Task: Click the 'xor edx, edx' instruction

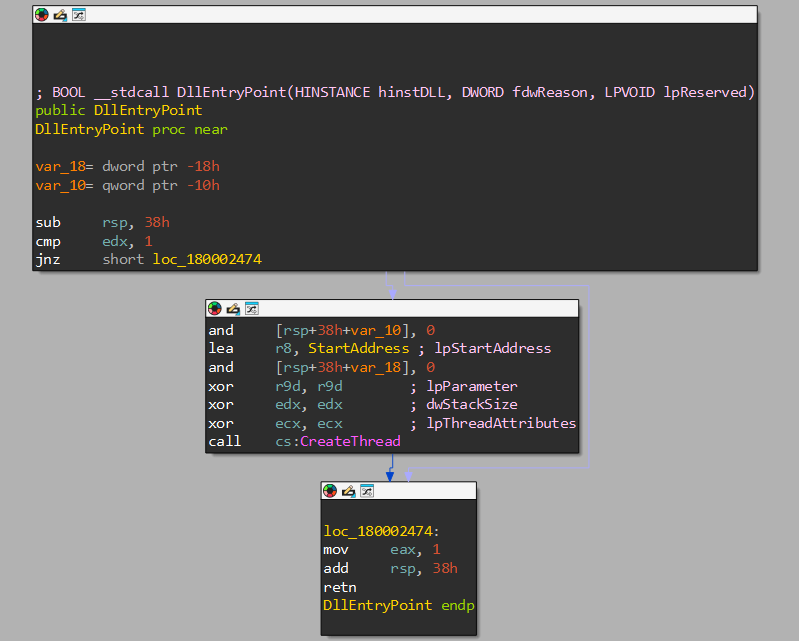Action: [275, 405]
